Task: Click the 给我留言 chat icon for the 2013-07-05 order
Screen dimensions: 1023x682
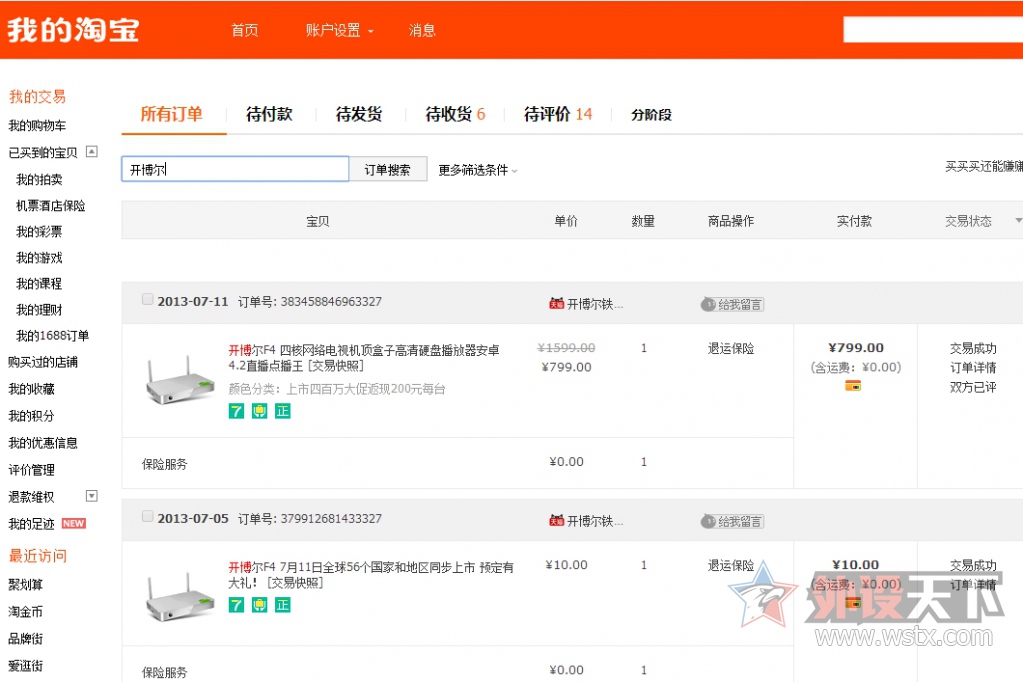Action: click(x=732, y=521)
